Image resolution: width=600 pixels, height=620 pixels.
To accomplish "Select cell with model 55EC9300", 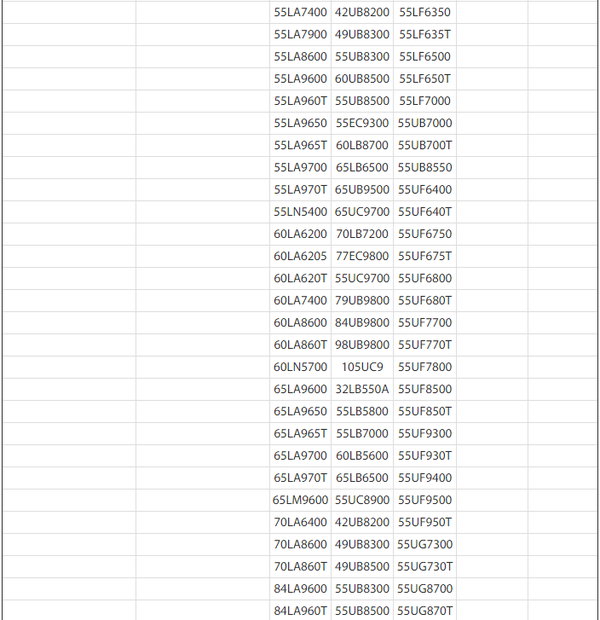I will click(362, 123).
